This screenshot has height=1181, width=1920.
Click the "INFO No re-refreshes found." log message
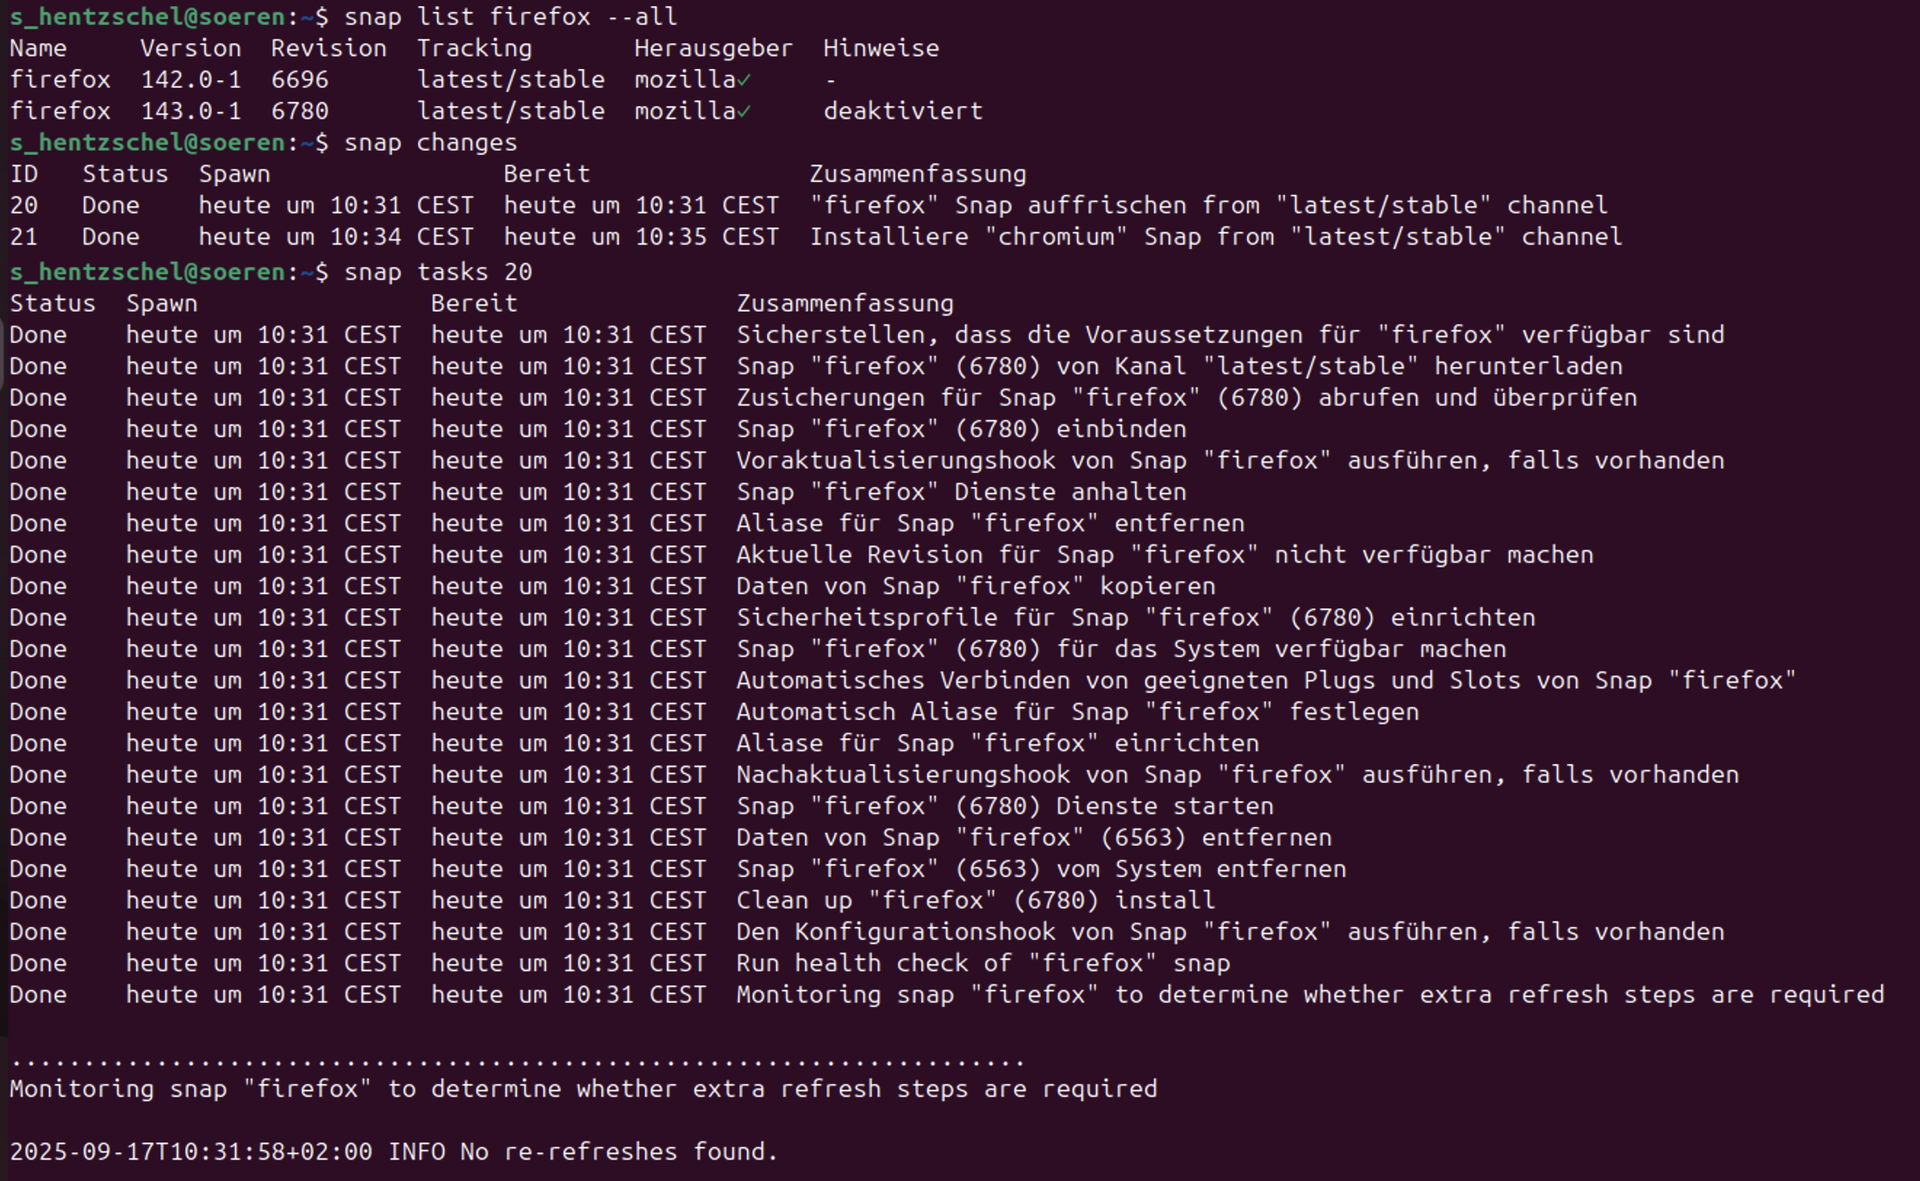tap(582, 1152)
